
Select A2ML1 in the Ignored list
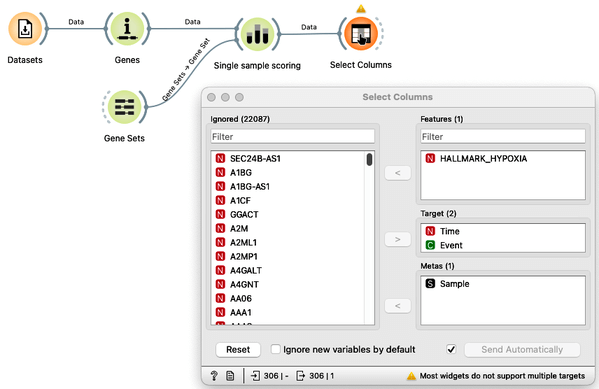click(x=288, y=243)
